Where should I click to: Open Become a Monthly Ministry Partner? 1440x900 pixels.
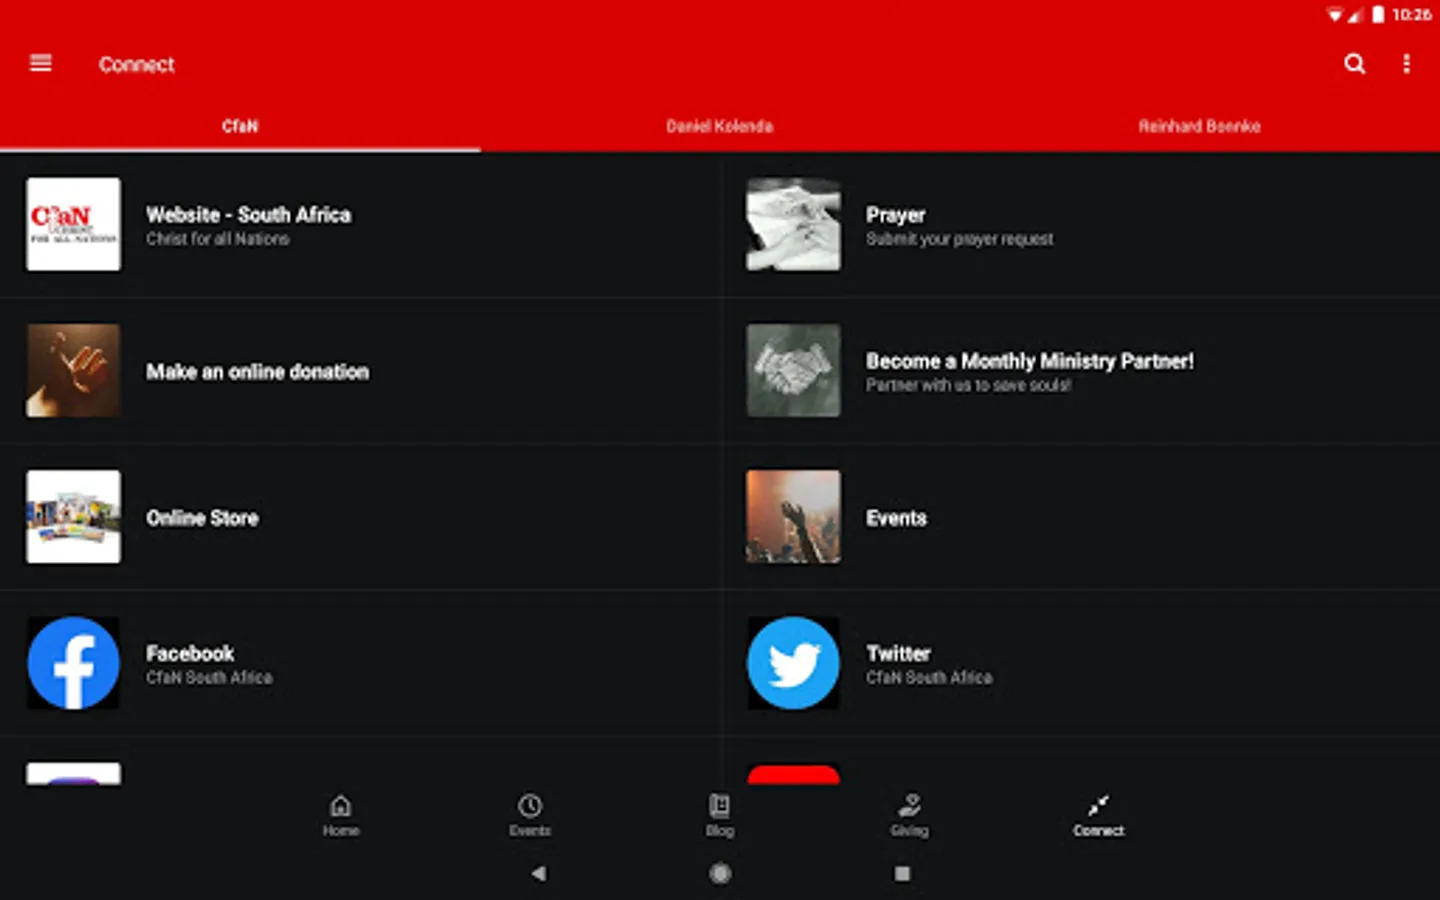coord(1080,370)
